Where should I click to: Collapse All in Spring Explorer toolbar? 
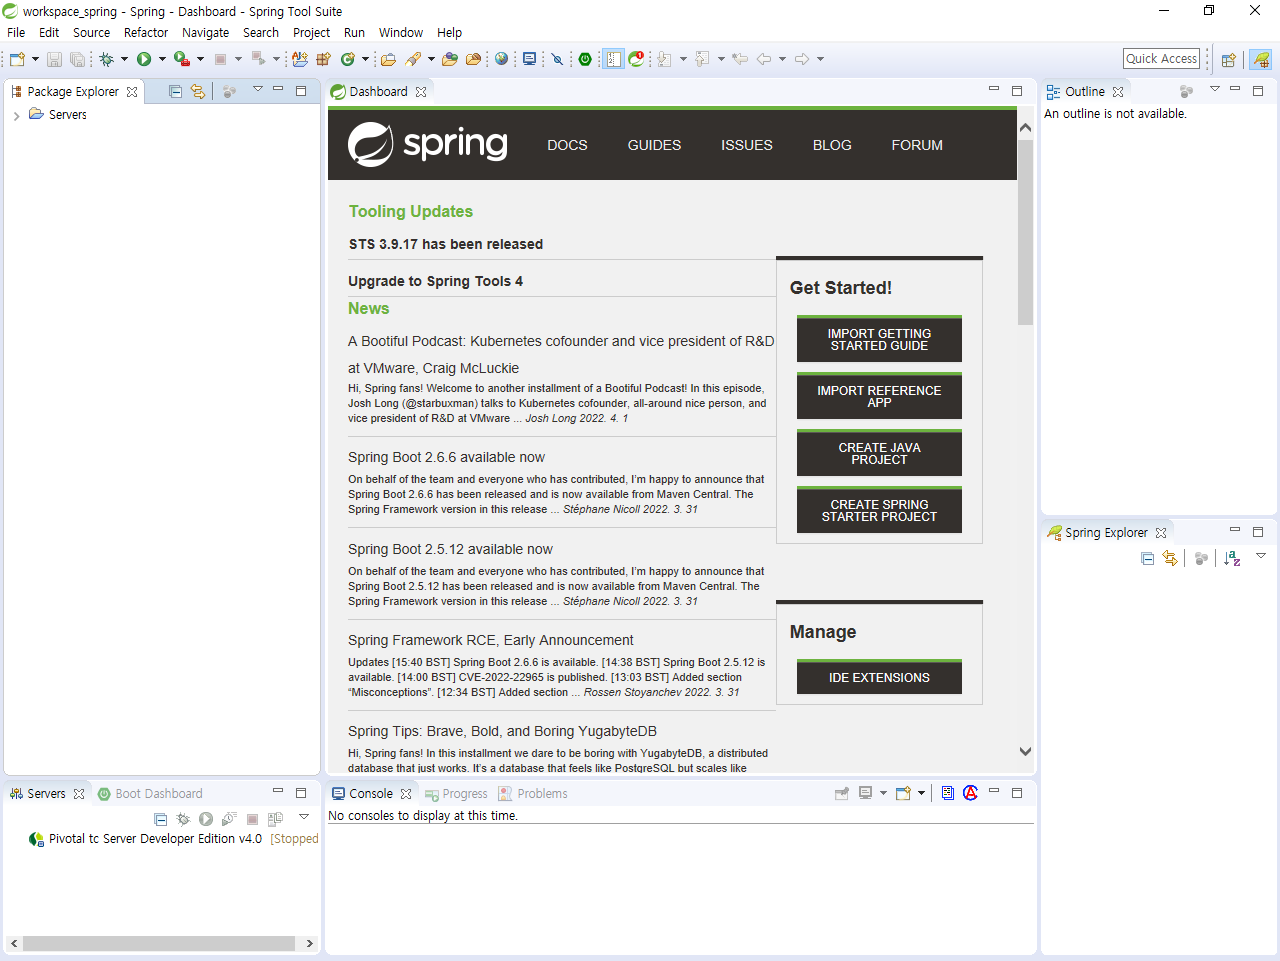tap(1147, 558)
